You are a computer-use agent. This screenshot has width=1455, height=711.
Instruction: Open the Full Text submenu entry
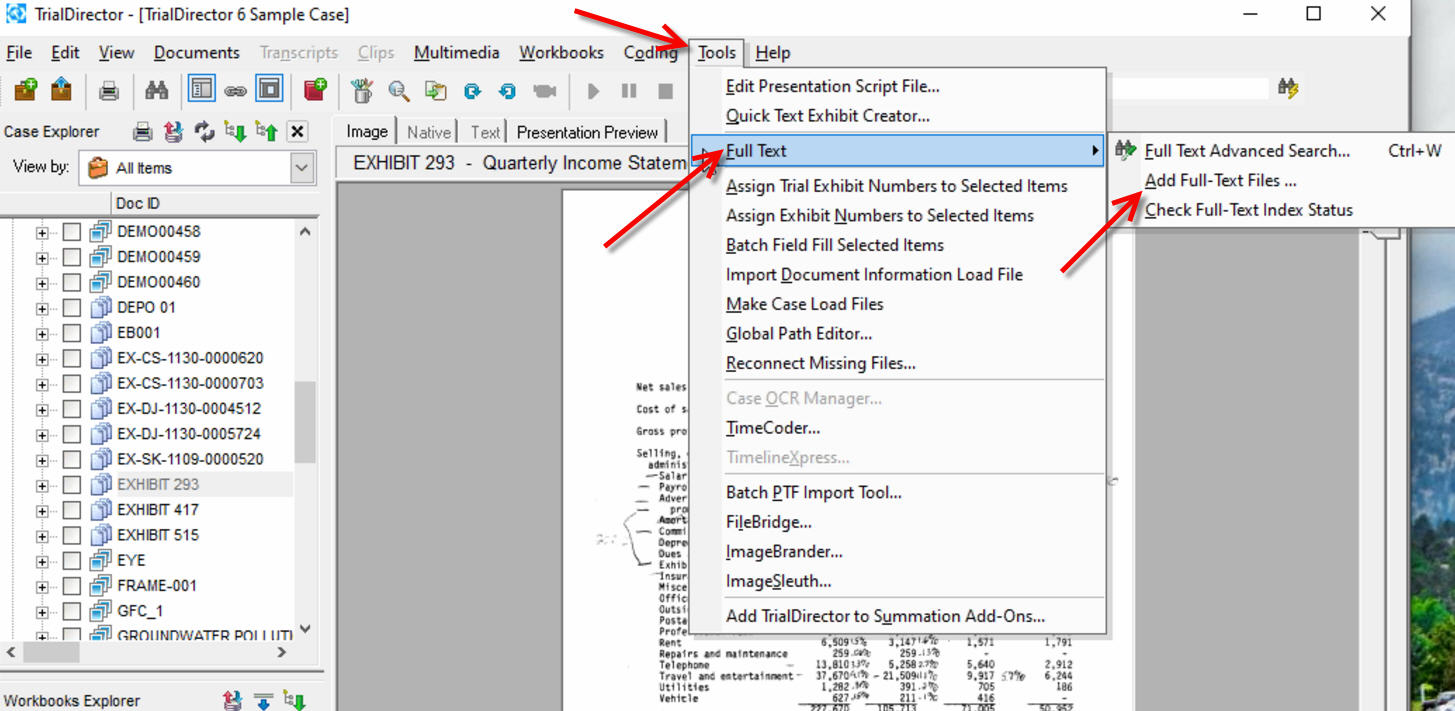(x=897, y=151)
